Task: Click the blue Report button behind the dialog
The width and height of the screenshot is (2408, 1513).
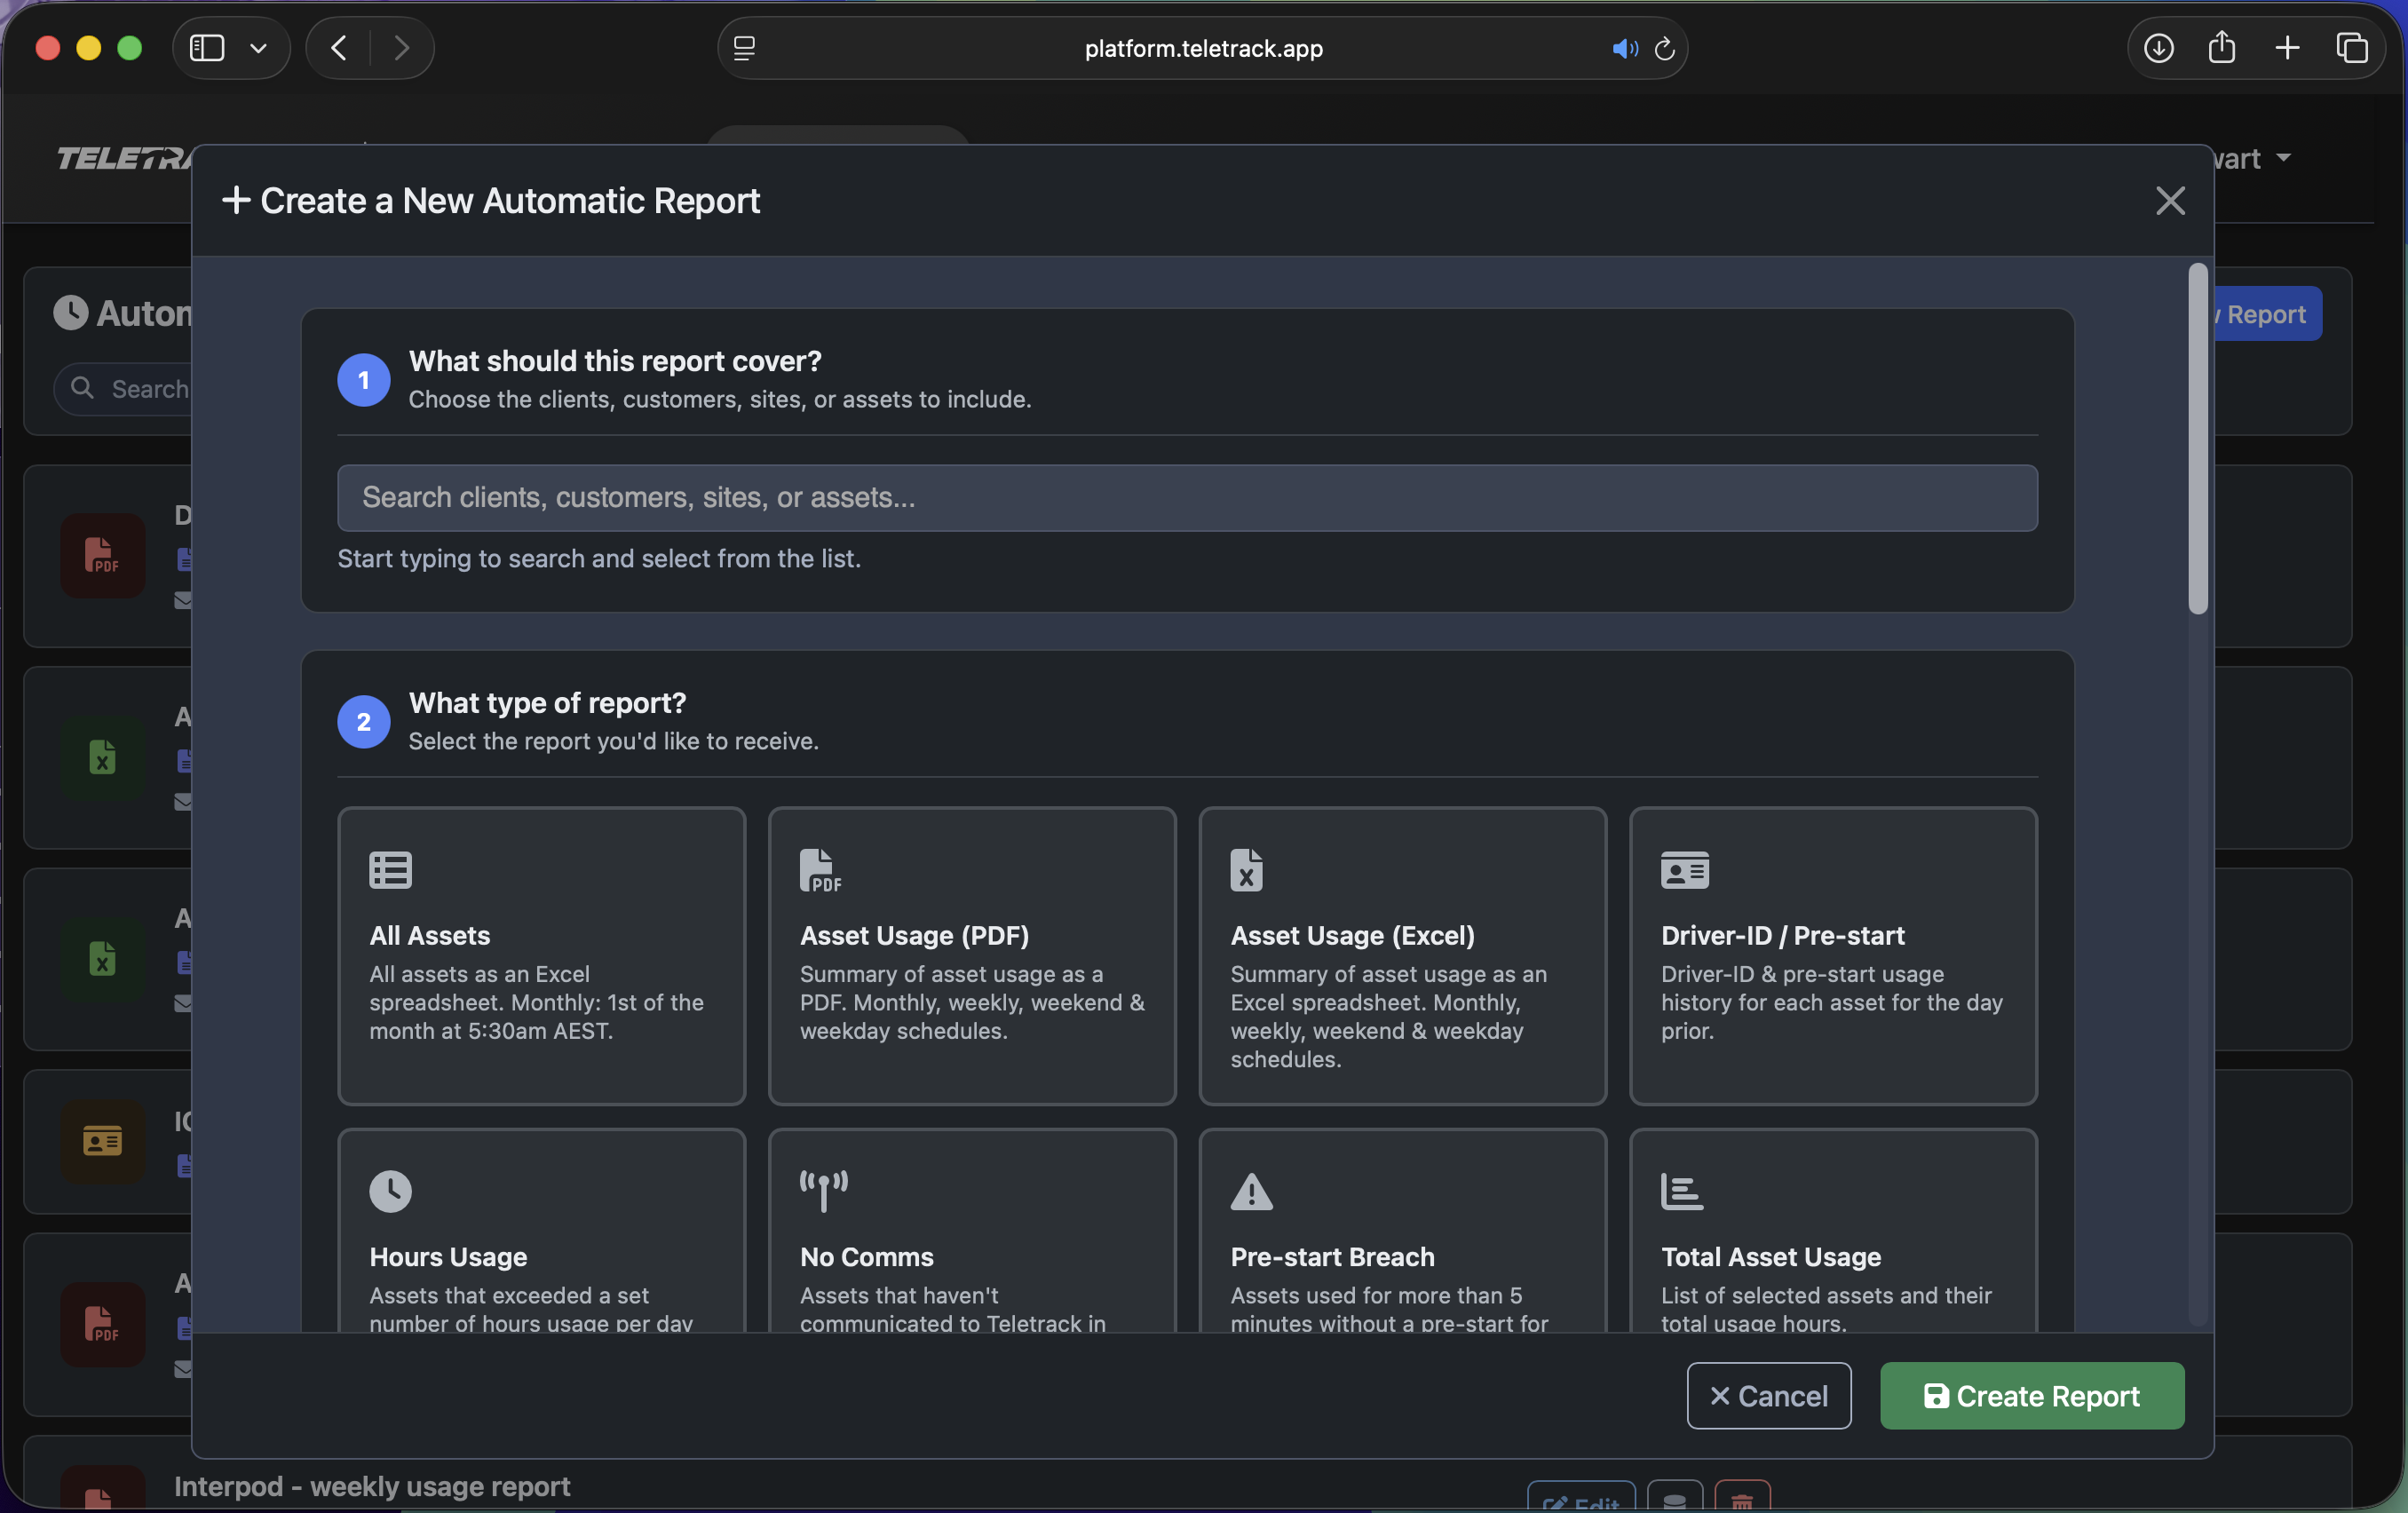Action: pyautogui.click(x=2267, y=314)
